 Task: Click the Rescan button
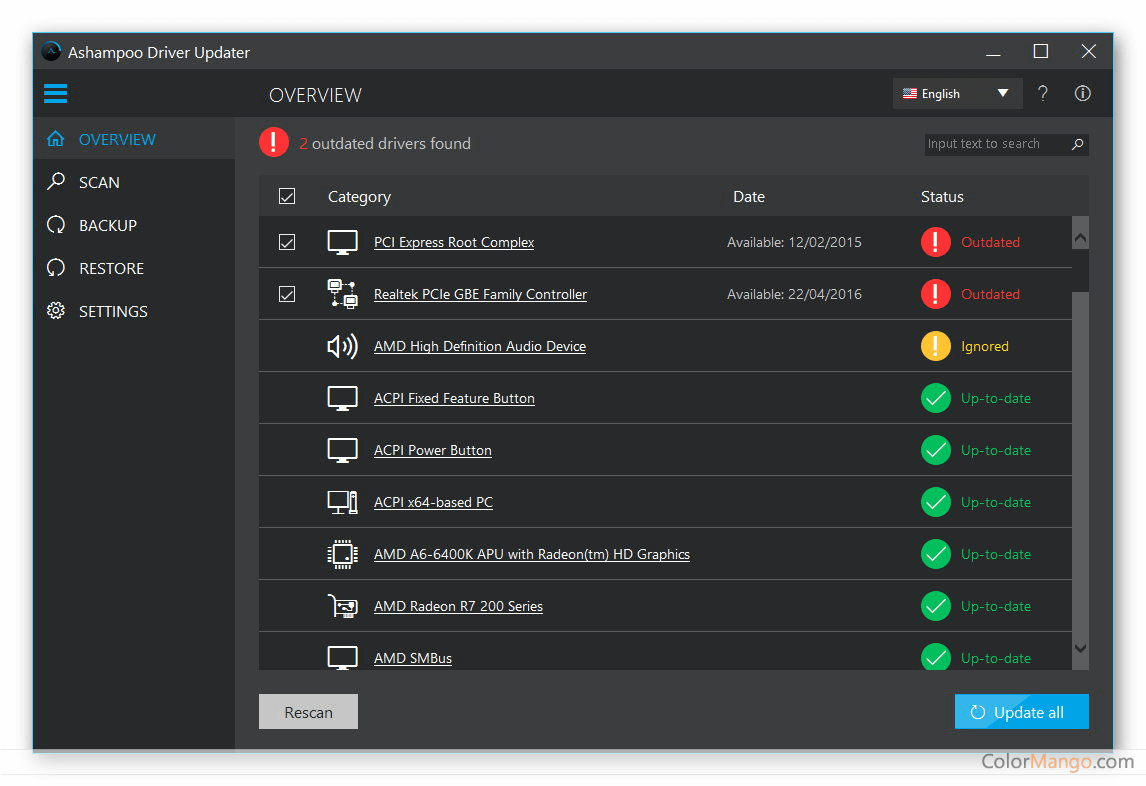pyautogui.click(x=308, y=712)
